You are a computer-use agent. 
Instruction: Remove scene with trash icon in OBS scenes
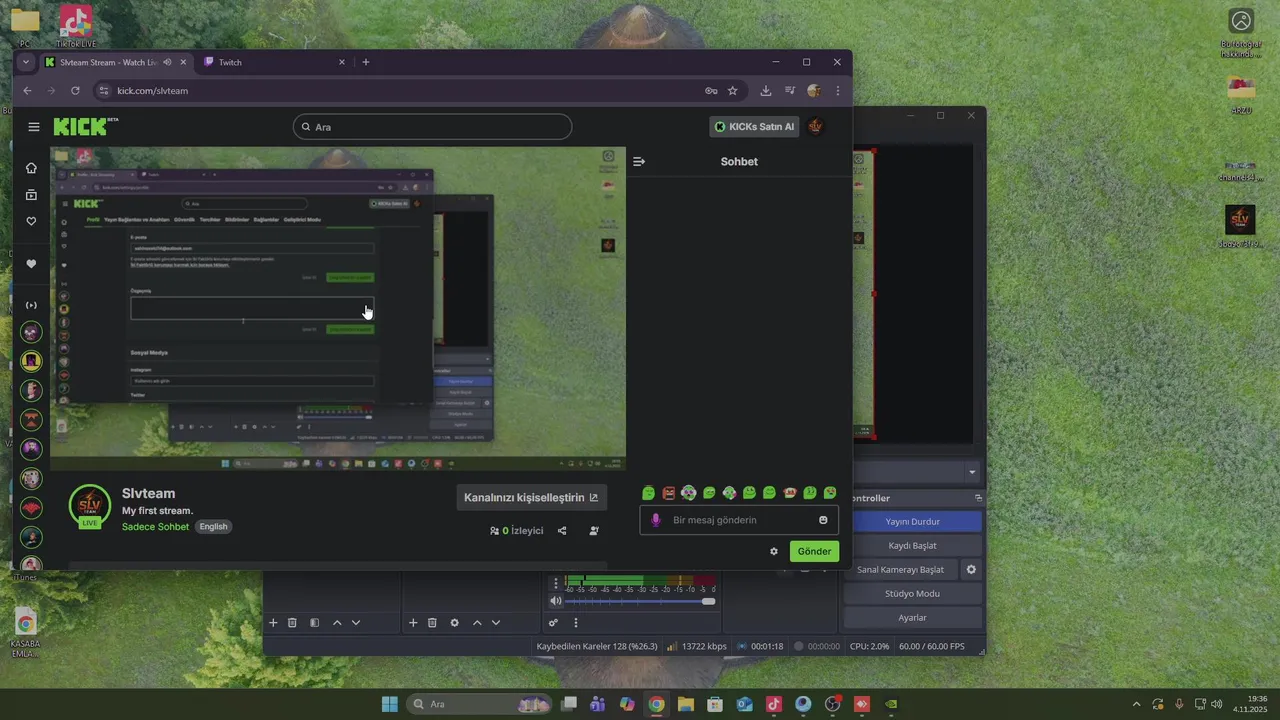click(x=293, y=623)
